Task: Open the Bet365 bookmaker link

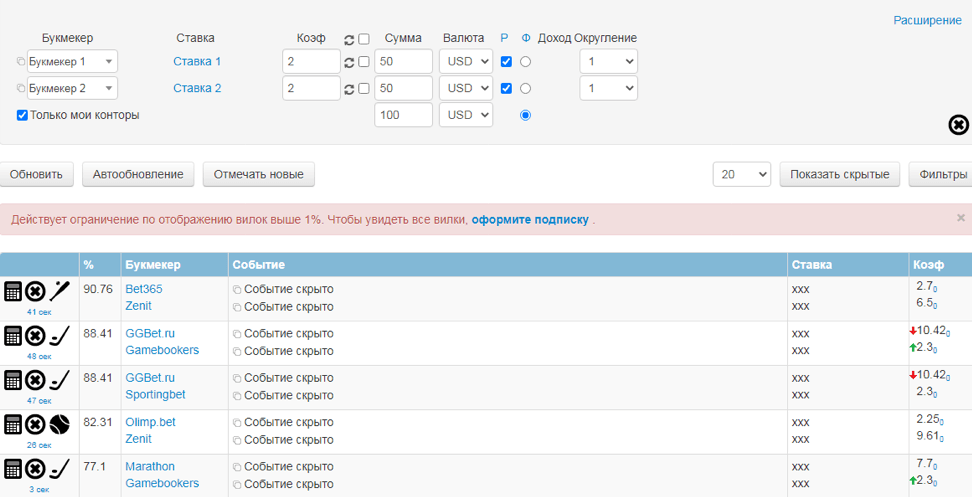Action: (144, 289)
